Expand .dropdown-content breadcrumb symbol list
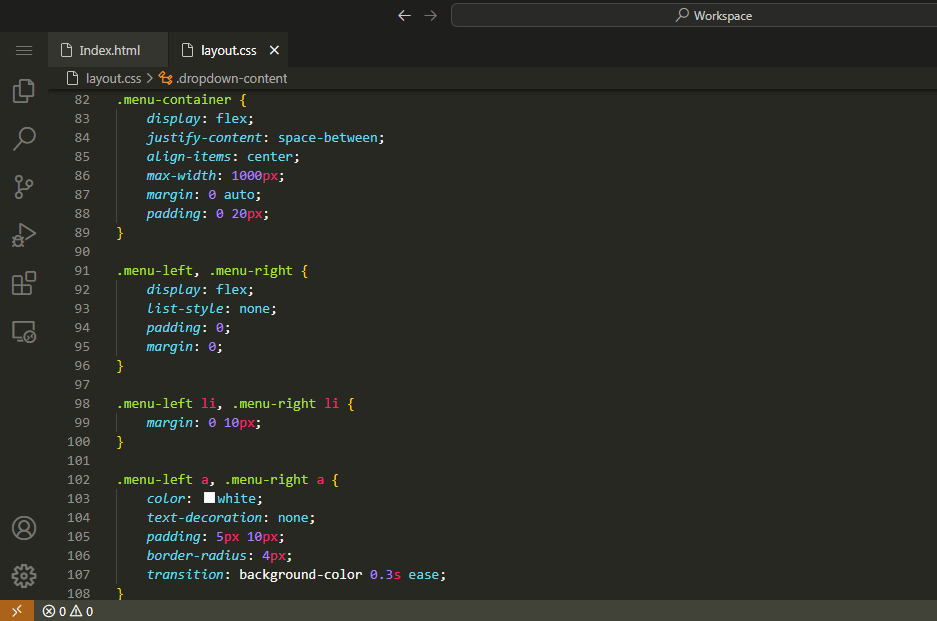Viewport: 937px width, 621px height. click(230, 78)
